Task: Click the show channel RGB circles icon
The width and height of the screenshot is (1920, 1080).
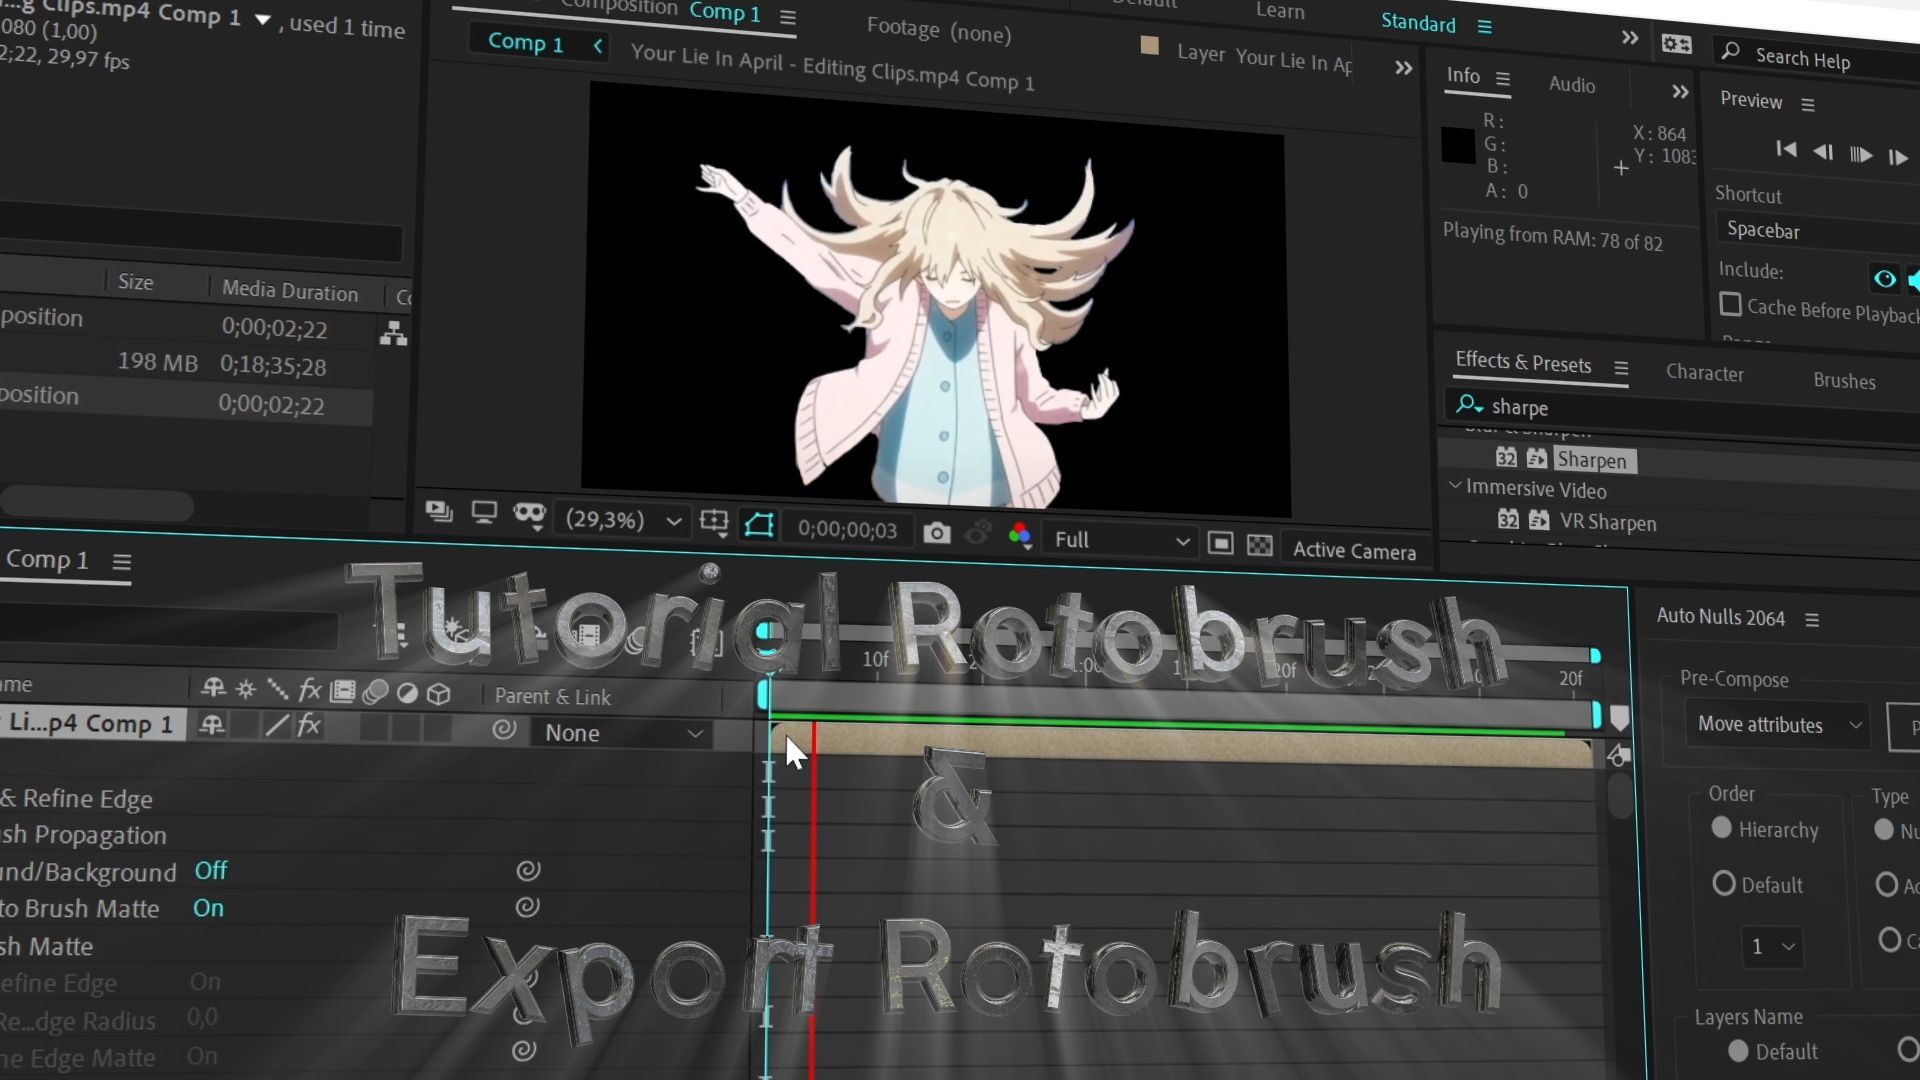Action: pyautogui.click(x=1019, y=535)
